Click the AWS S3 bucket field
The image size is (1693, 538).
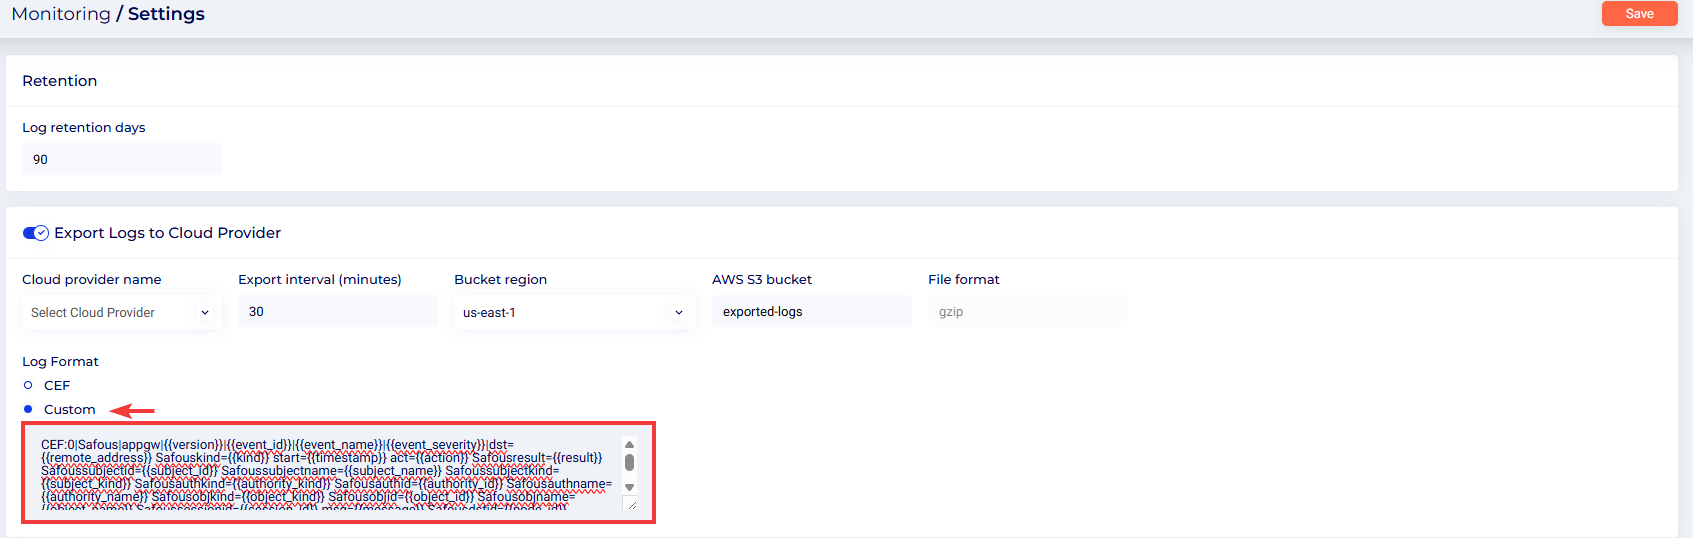(811, 312)
